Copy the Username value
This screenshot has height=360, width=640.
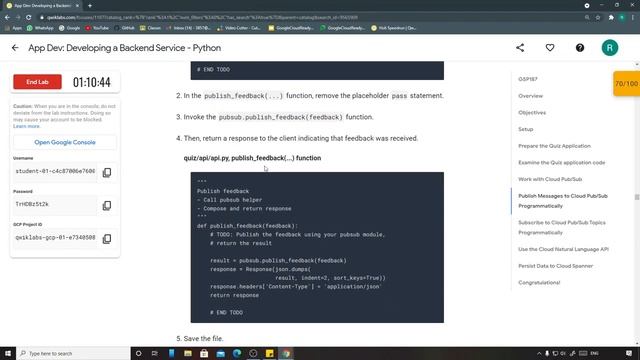(107, 172)
